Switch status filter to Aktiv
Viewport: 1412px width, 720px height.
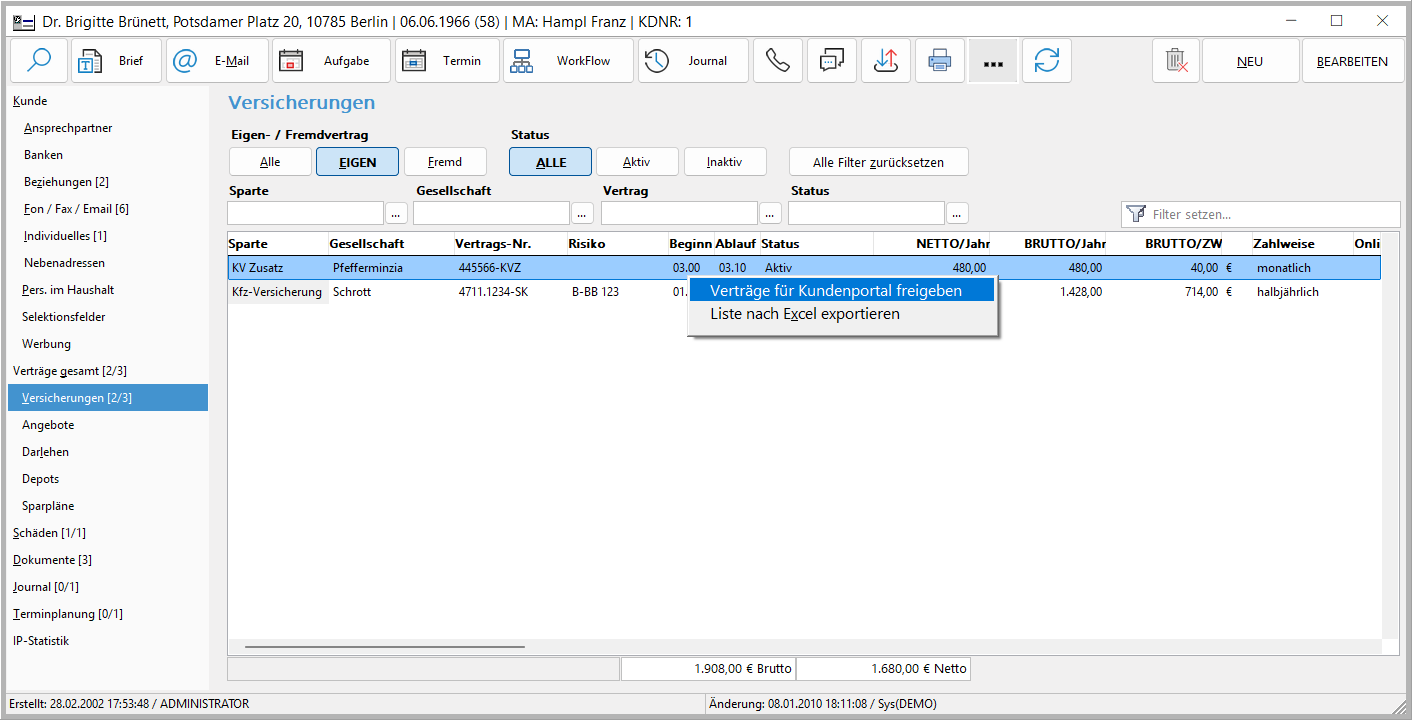[x=637, y=162]
